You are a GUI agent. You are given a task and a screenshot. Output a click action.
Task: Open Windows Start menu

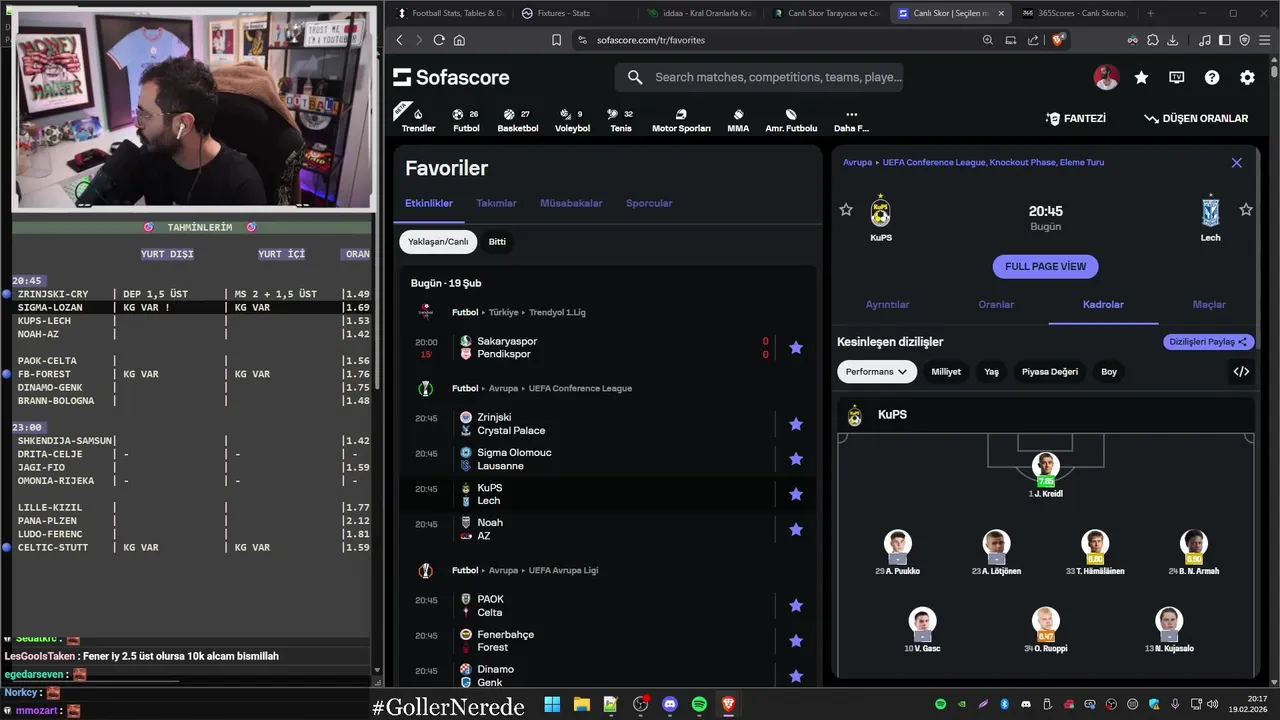(x=552, y=705)
